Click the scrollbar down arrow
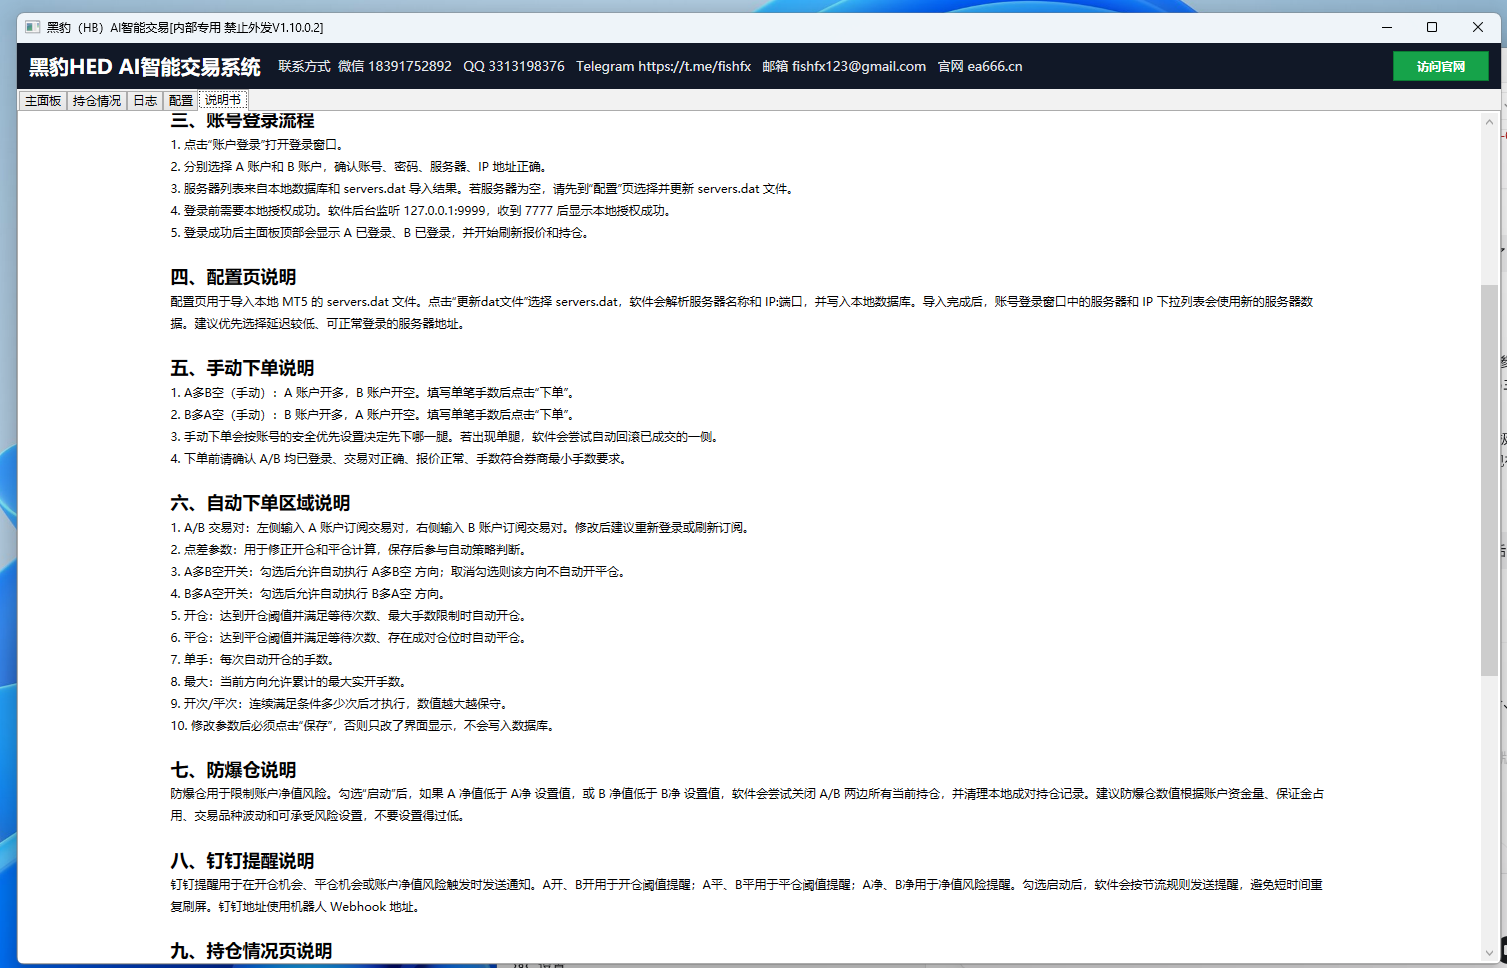This screenshot has width=1507, height=968. tap(1489, 953)
